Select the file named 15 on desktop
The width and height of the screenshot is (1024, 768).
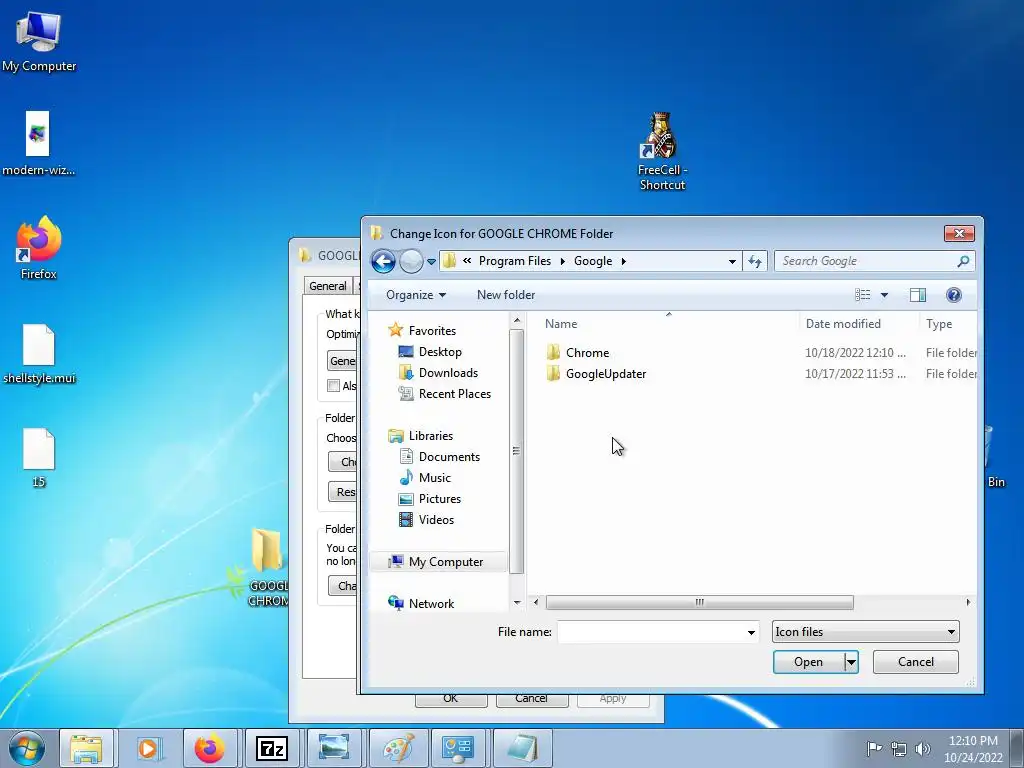pyautogui.click(x=39, y=458)
